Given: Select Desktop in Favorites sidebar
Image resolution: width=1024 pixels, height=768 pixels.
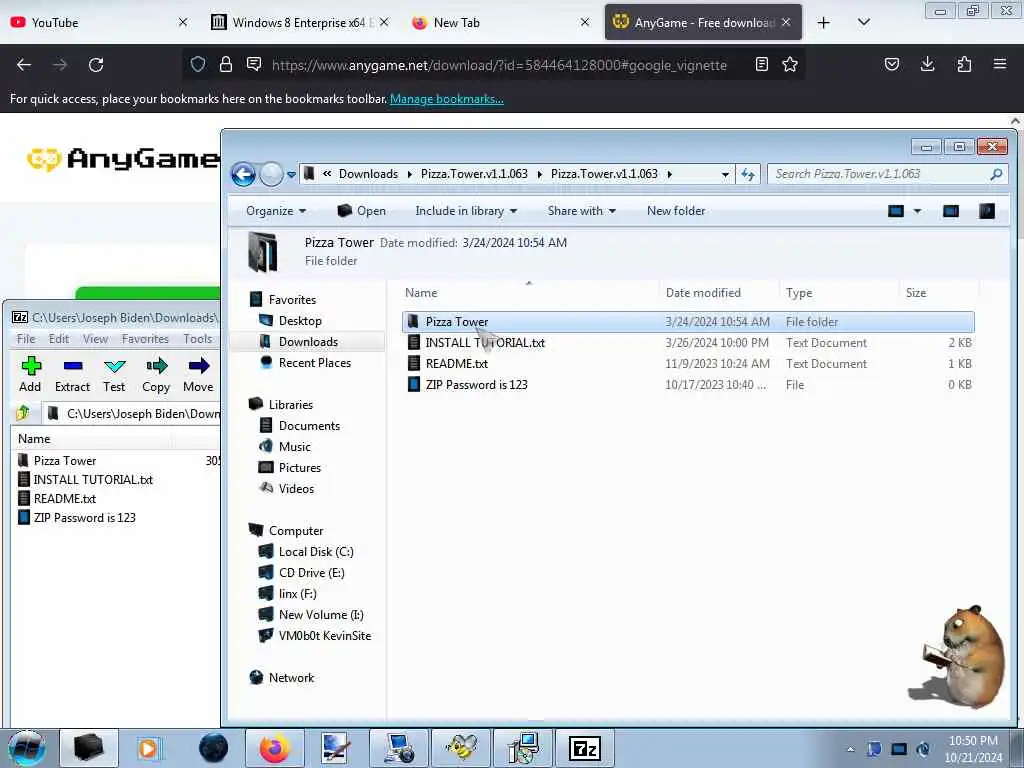Looking at the screenshot, I should 300,321.
